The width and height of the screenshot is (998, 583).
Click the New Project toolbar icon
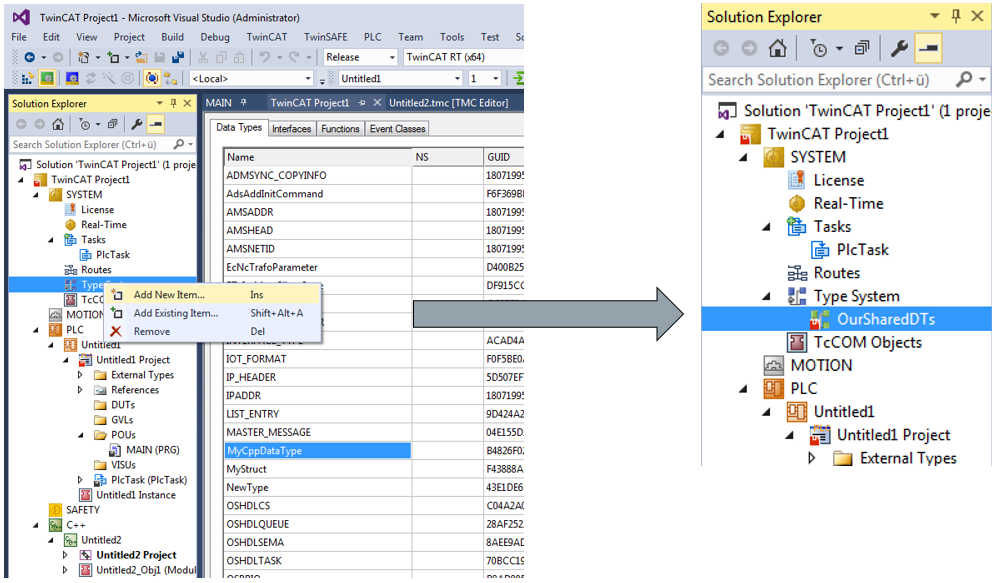coord(83,57)
